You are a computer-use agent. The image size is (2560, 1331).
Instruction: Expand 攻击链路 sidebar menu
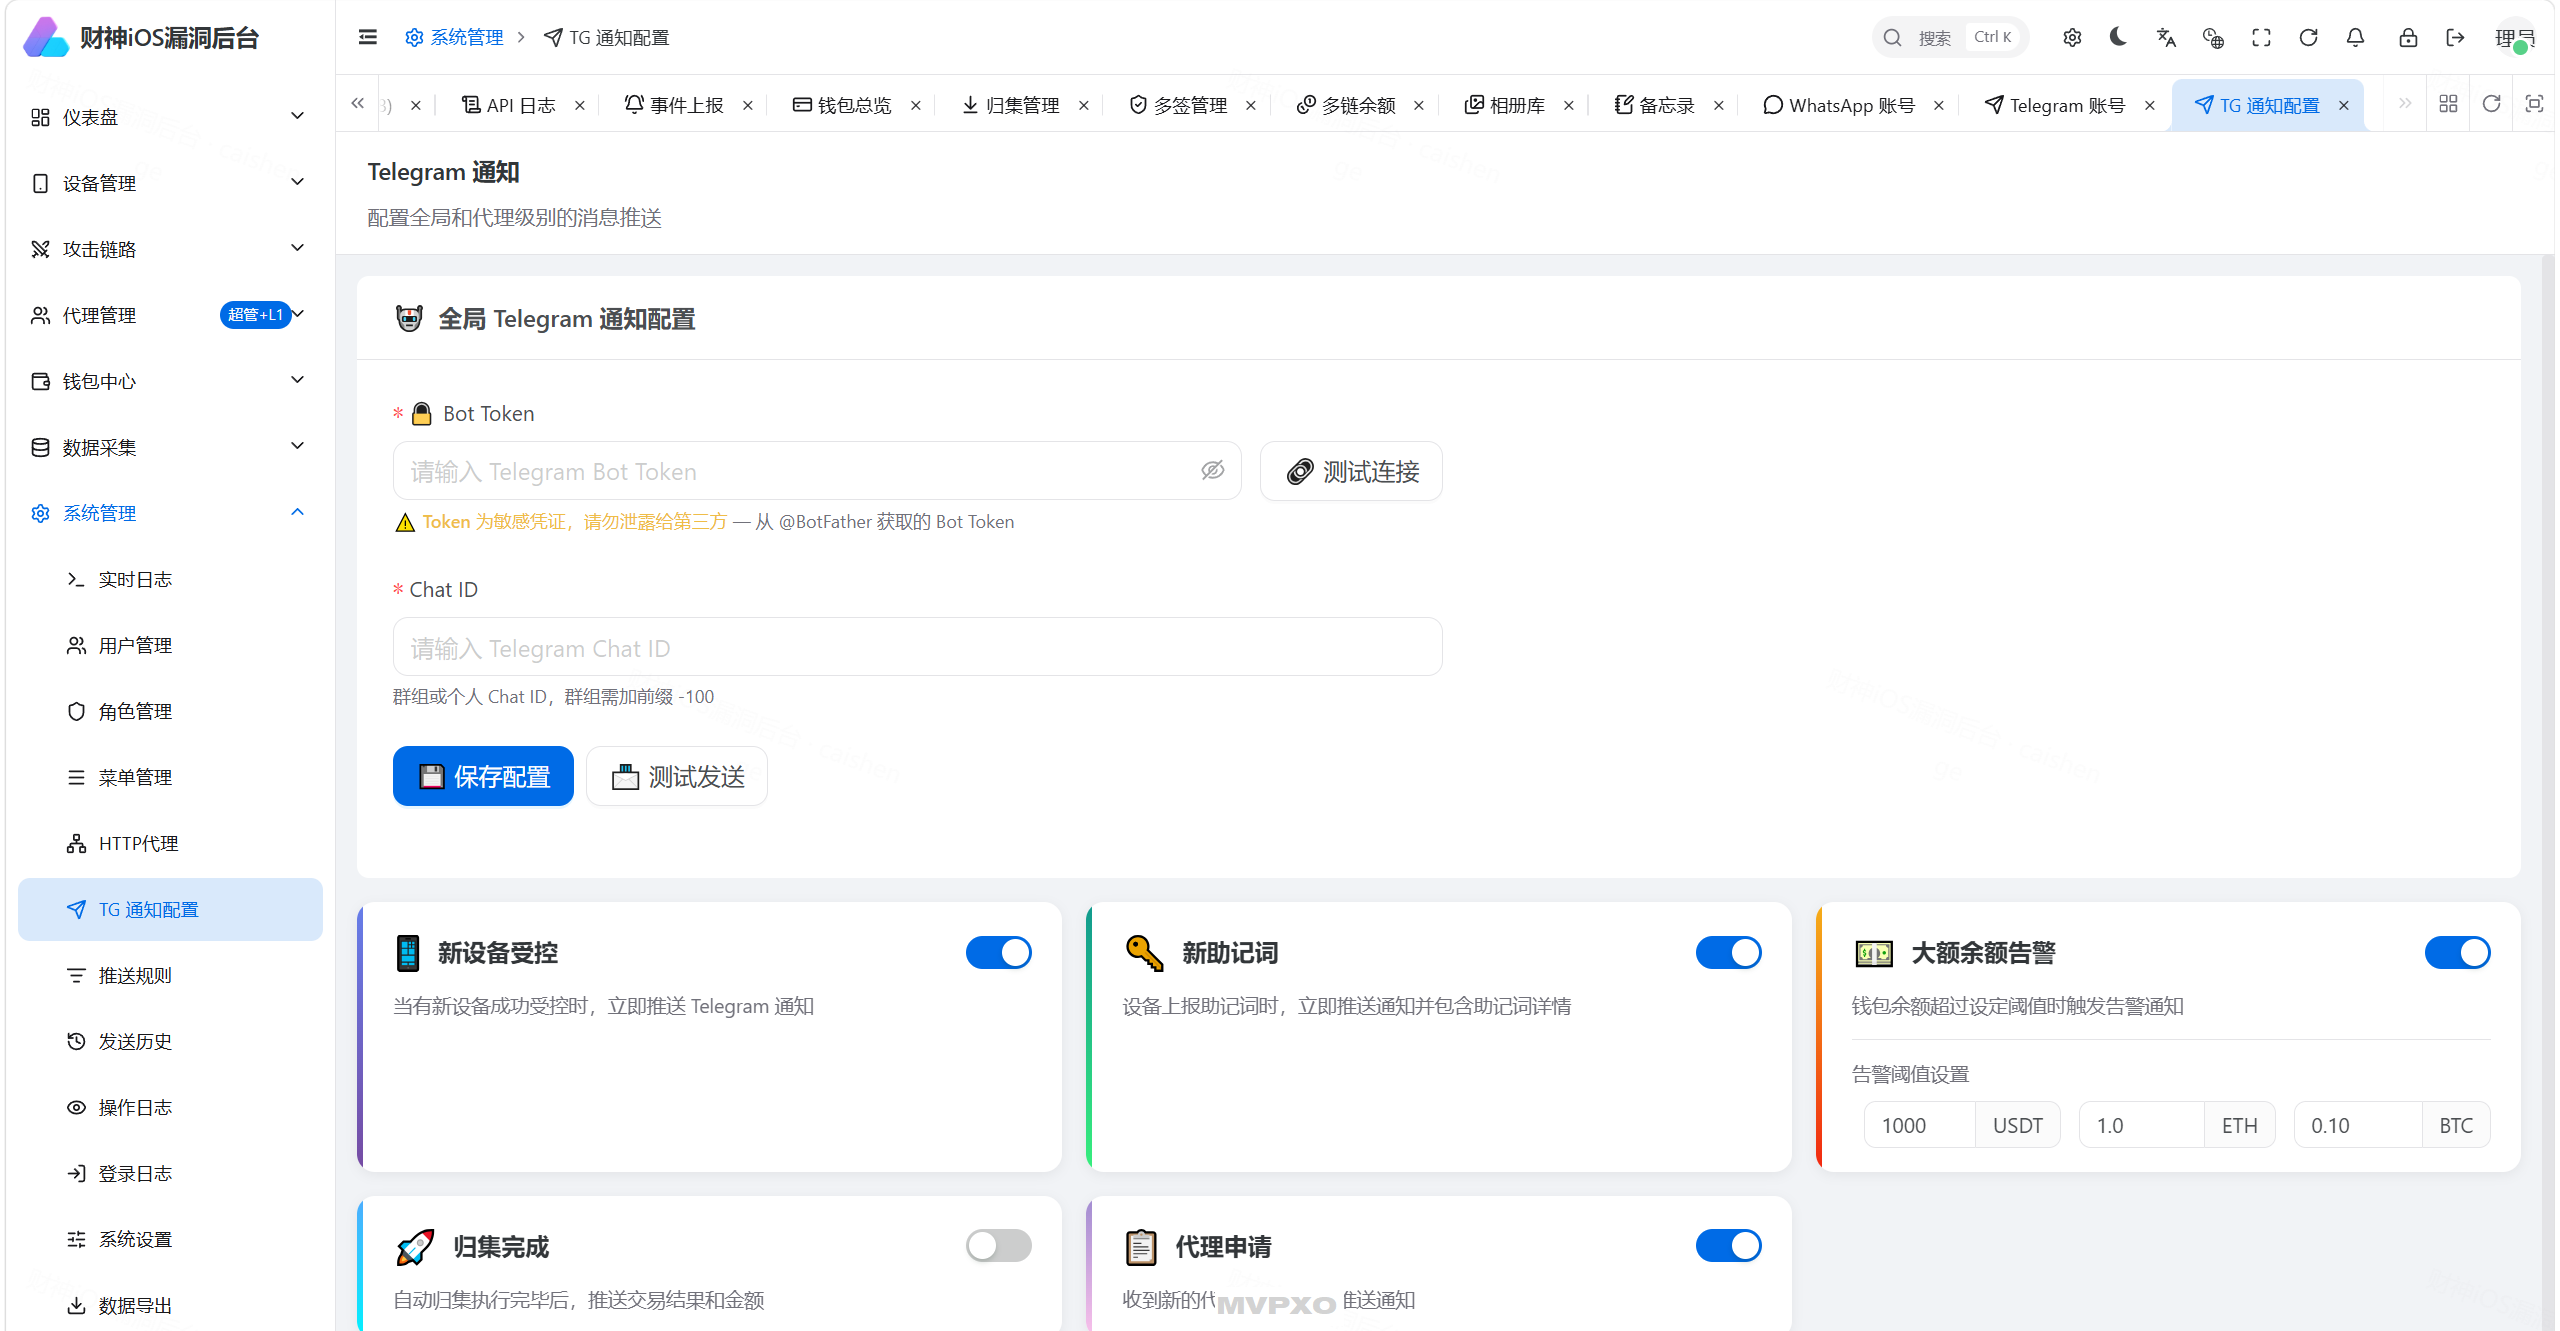tap(169, 249)
